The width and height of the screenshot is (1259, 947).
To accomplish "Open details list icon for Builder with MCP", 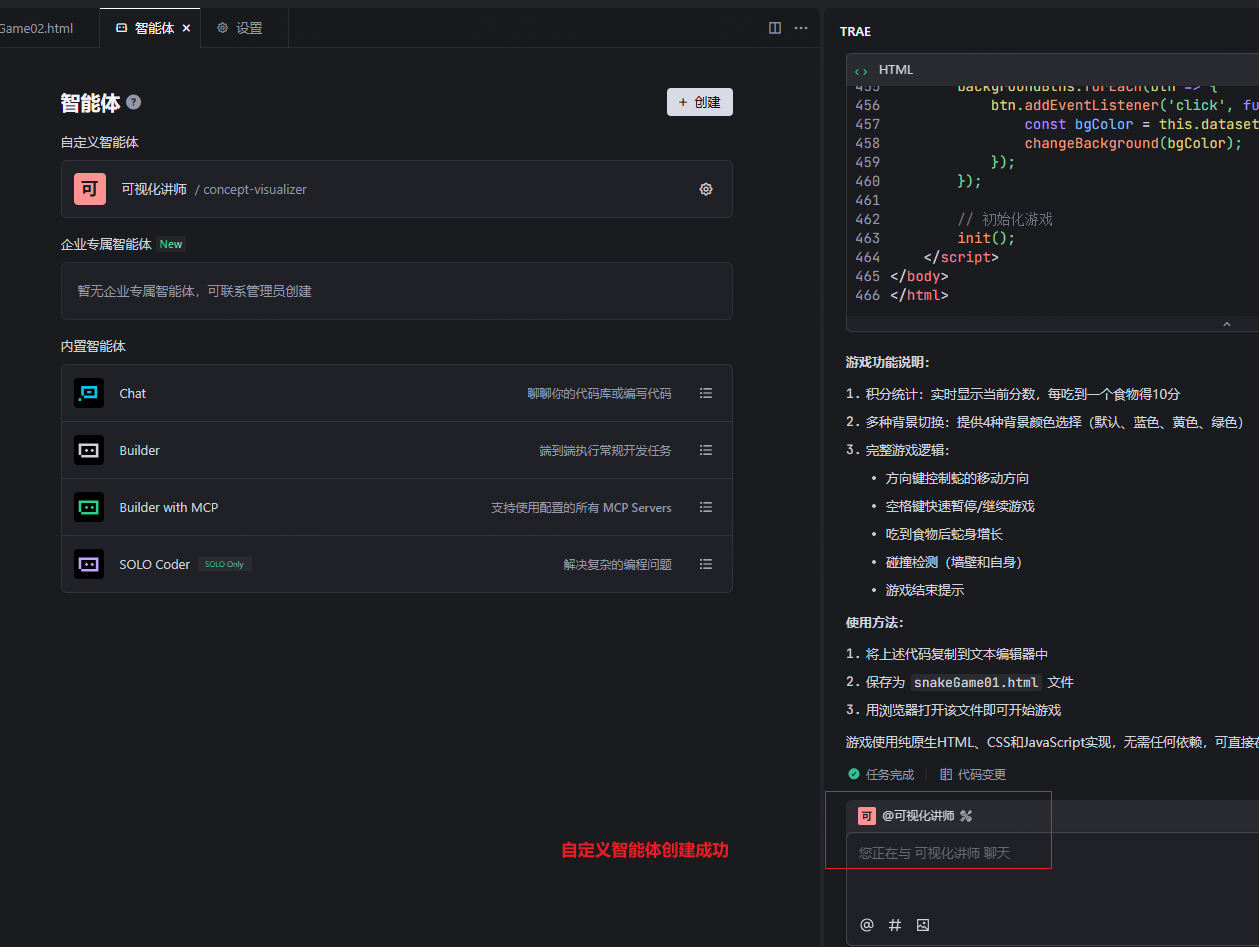I will coord(706,507).
